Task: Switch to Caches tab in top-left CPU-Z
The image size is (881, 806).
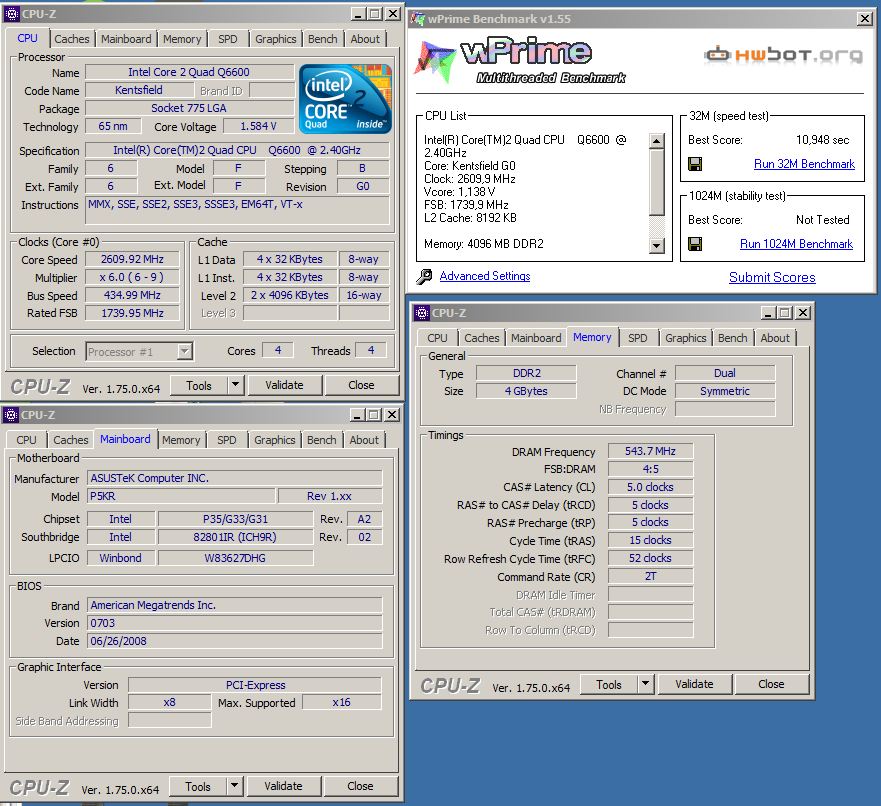Action: (x=71, y=39)
